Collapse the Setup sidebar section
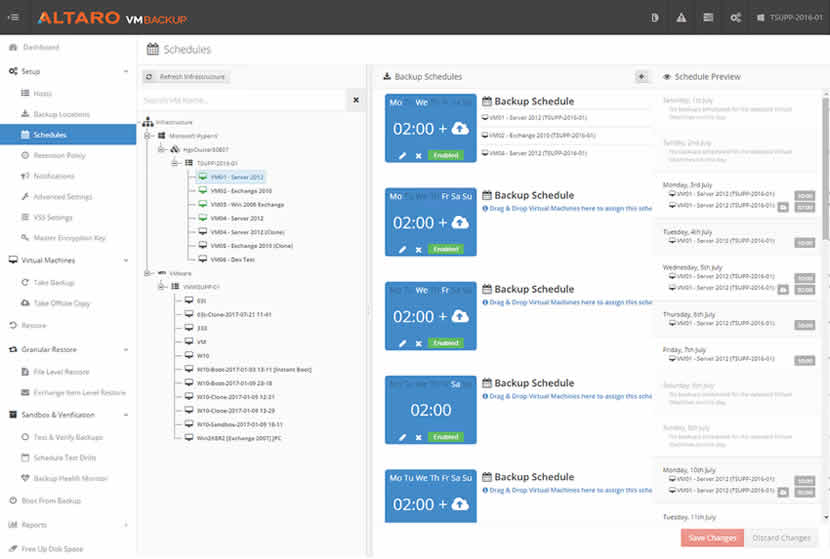830x559 pixels. [126, 71]
